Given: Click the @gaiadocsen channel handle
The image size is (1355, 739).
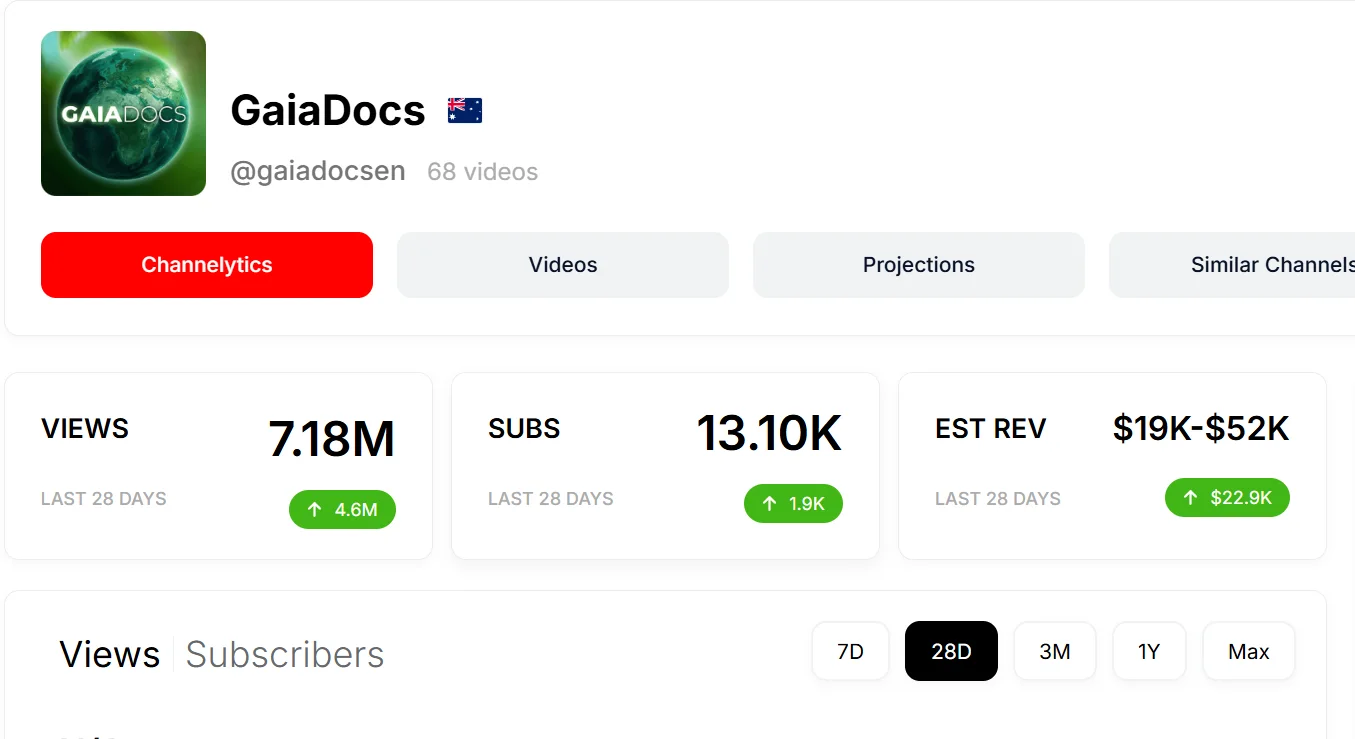Looking at the screenshot, I should pyautogui.click(x=318, y=172).
